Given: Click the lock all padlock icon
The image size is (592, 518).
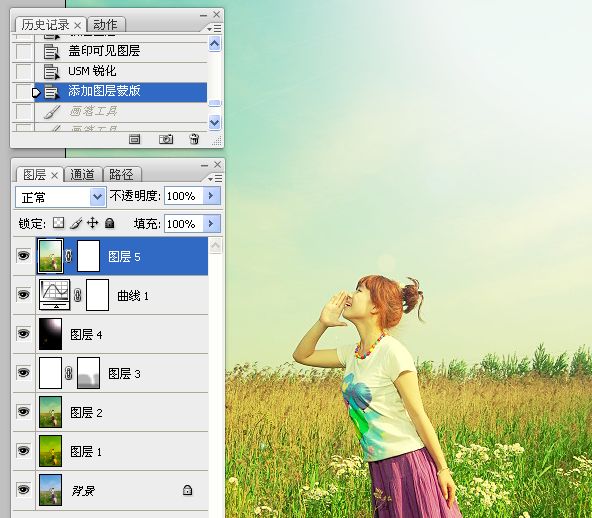Looking at the screenshot, I should (109, 223).
